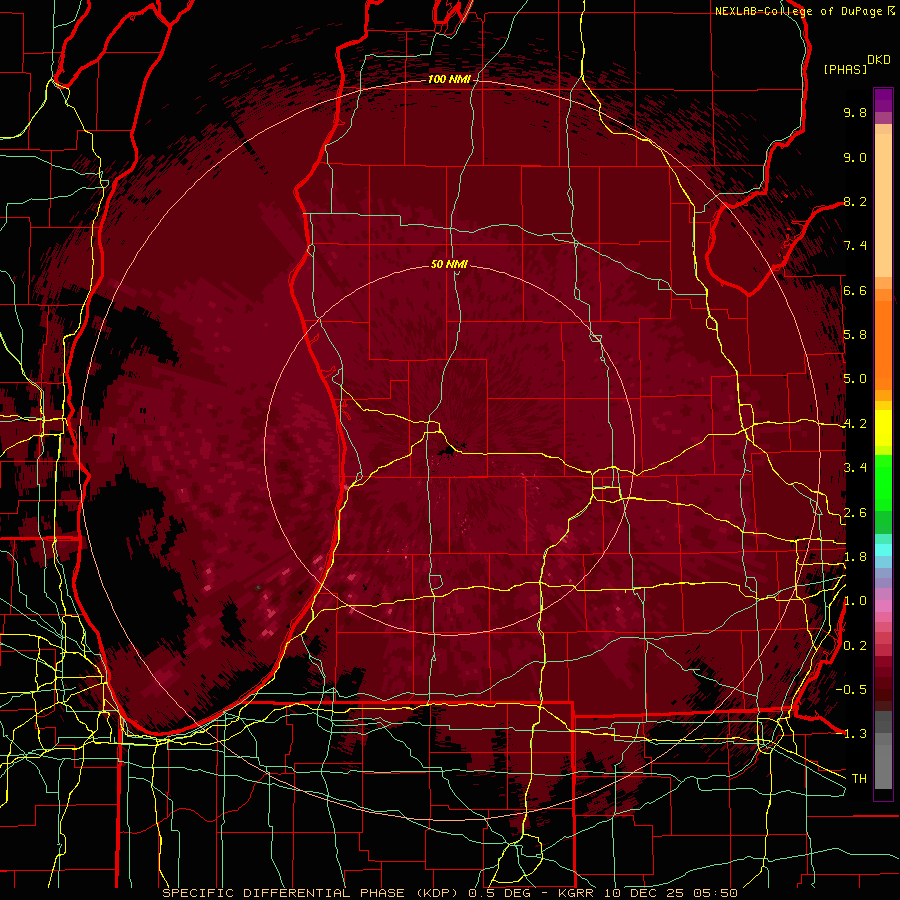
Task: Click the 7.4 scale value
Action: (x=855, y=246)
